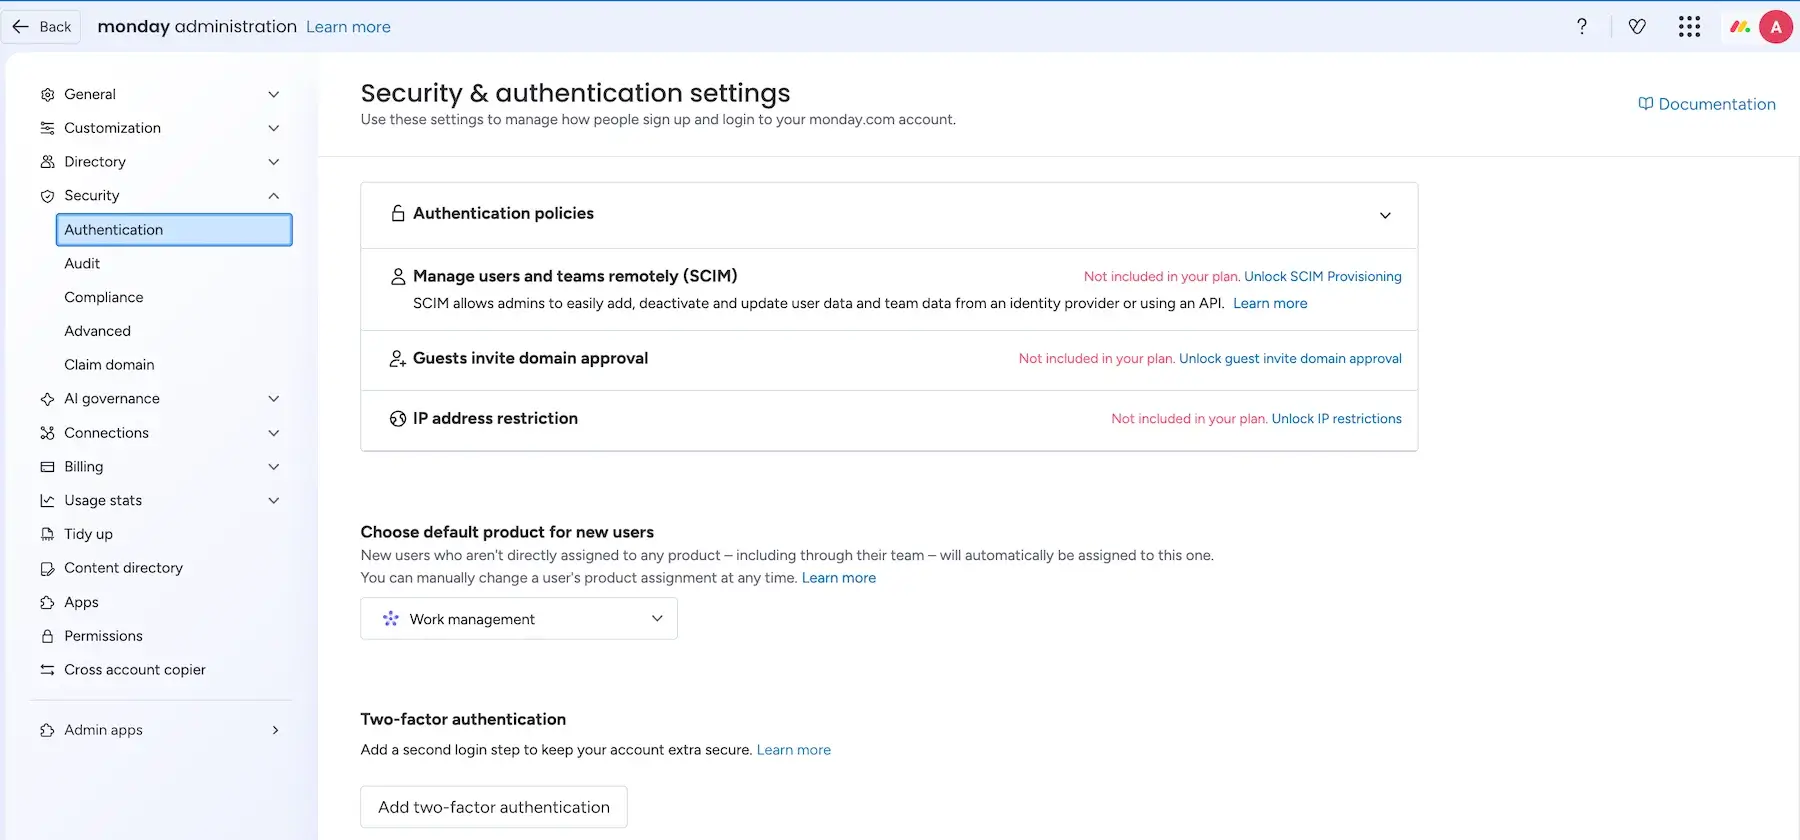Image resolution: width=1800 pixels, height=840 pixels.
Task: Click the Content directory icon
Action: coord(47,568)
